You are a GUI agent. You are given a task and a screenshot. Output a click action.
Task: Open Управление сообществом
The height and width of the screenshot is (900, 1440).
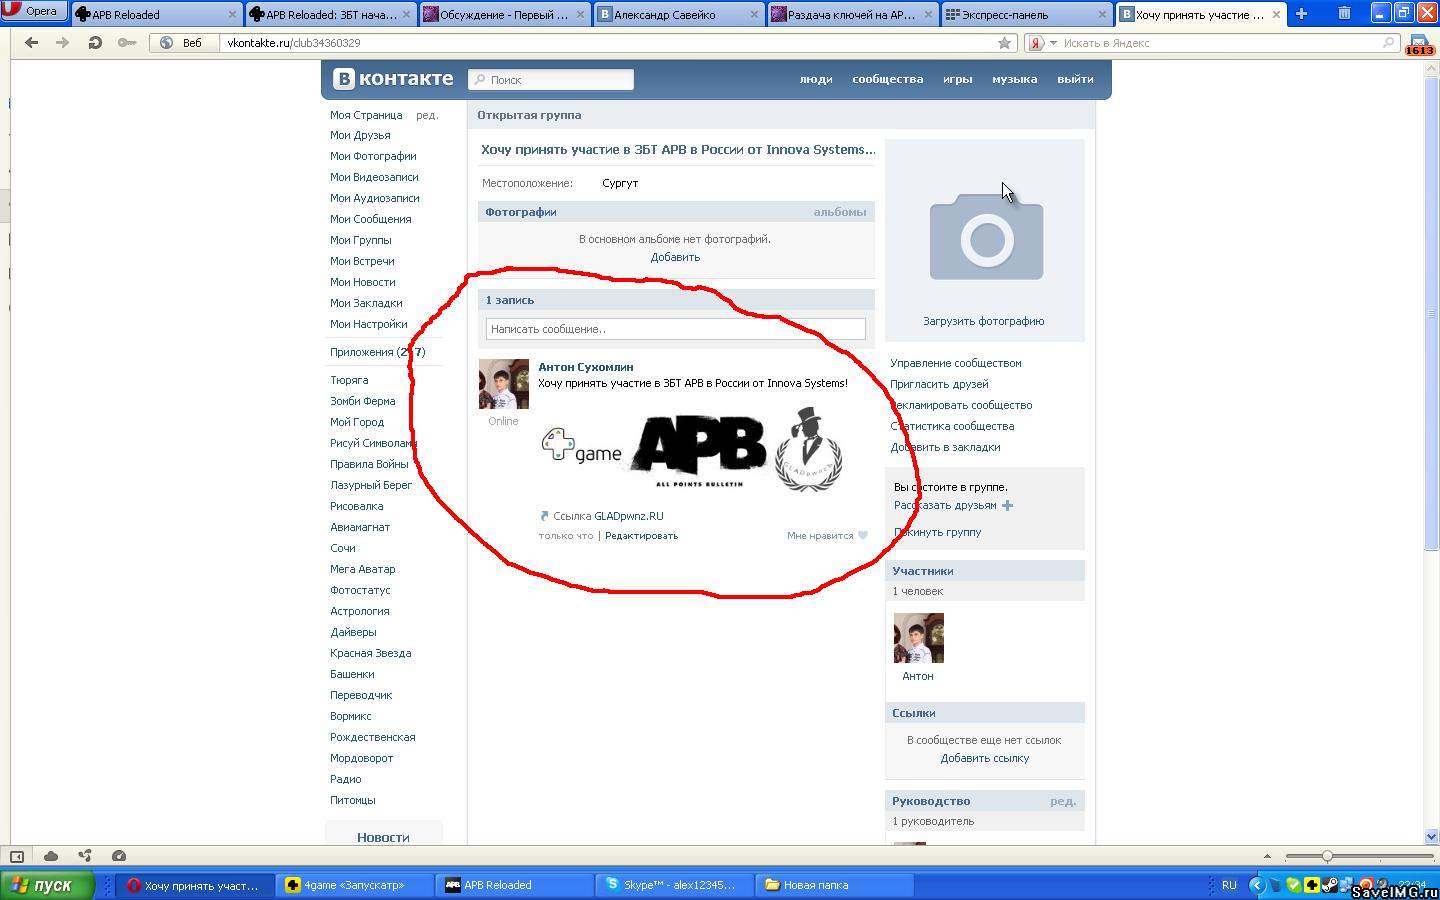(956, 363)
